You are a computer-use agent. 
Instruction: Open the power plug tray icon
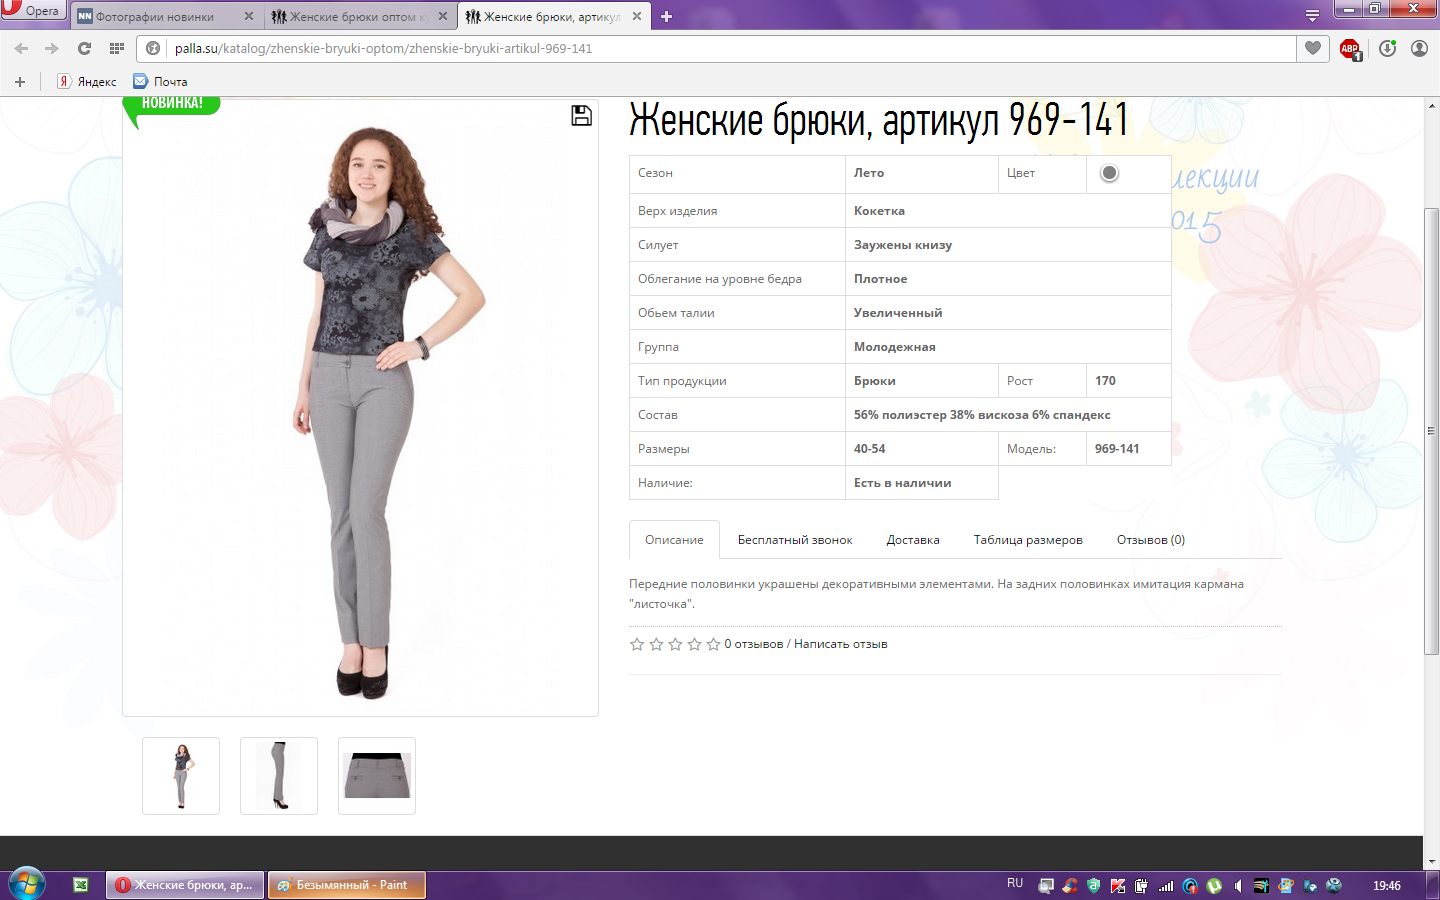click(1142, 886)
